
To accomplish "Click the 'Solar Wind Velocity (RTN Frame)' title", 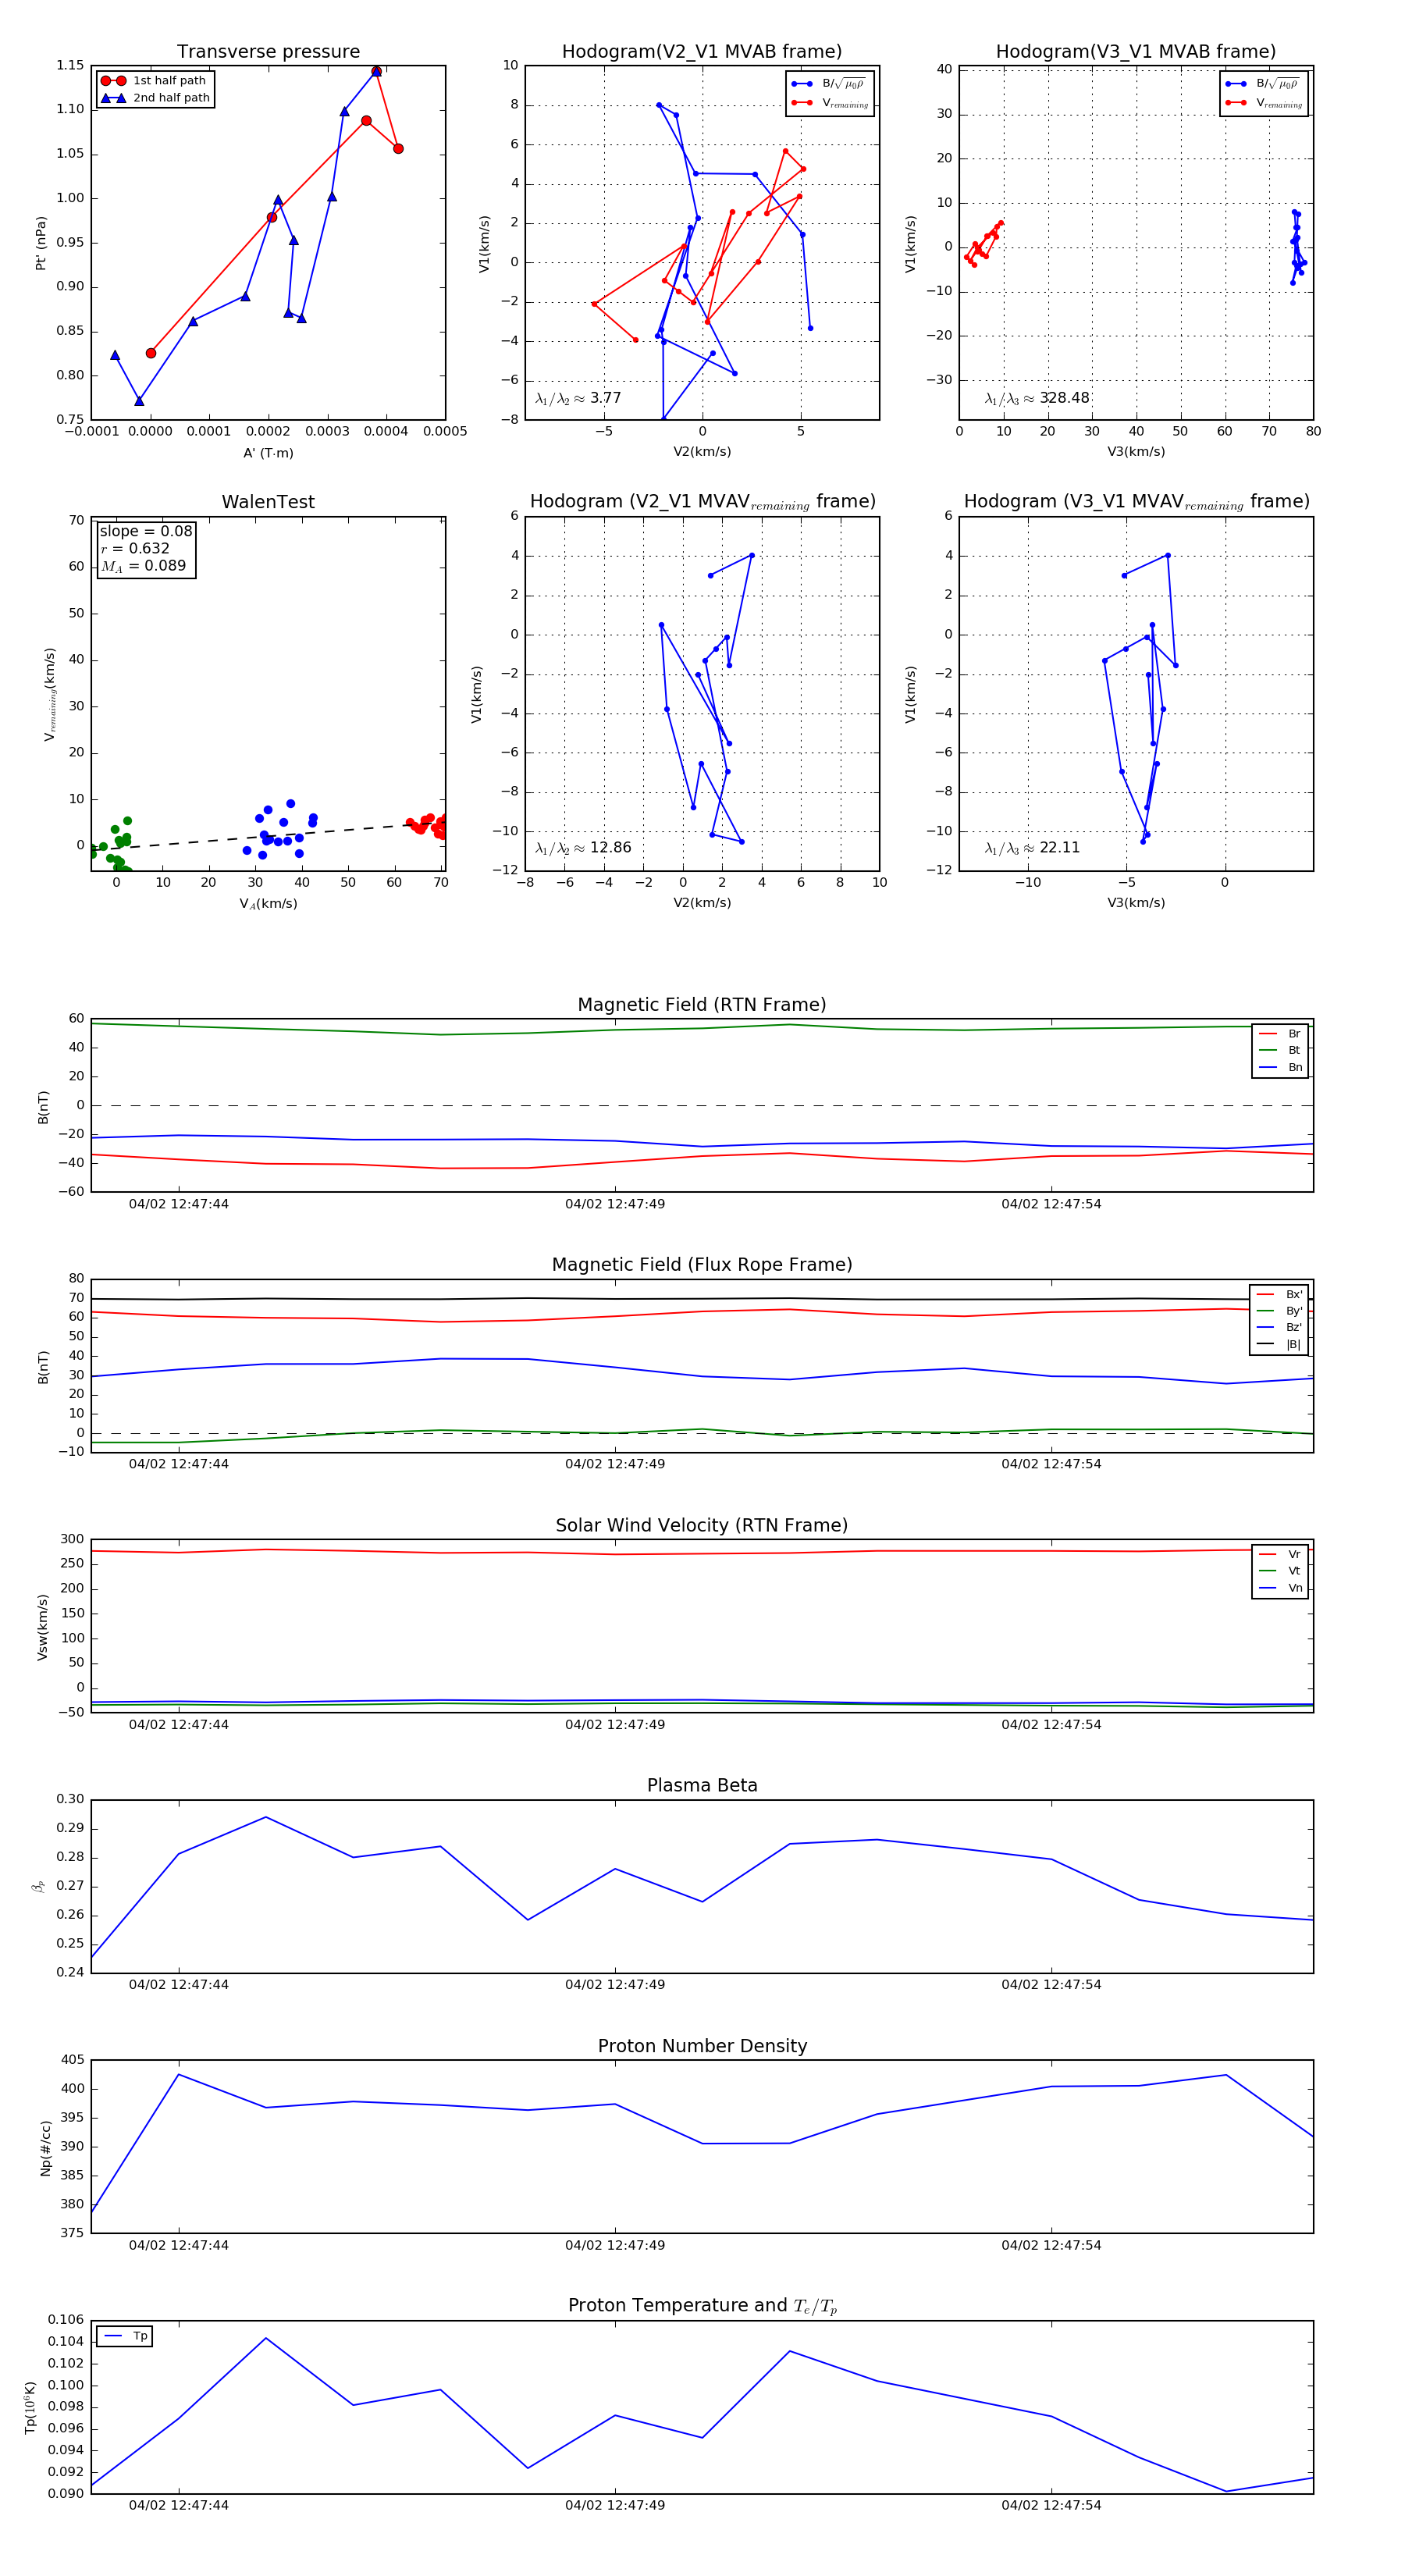I will click(x=702, y=1525).
